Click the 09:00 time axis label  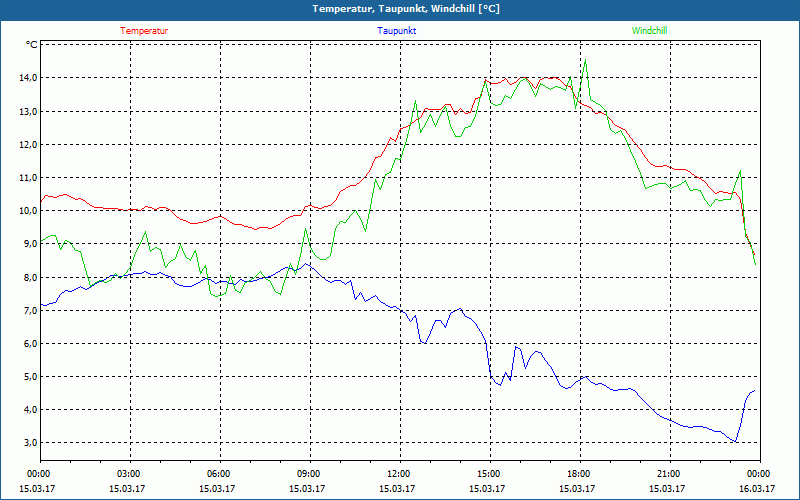point(310,474)
